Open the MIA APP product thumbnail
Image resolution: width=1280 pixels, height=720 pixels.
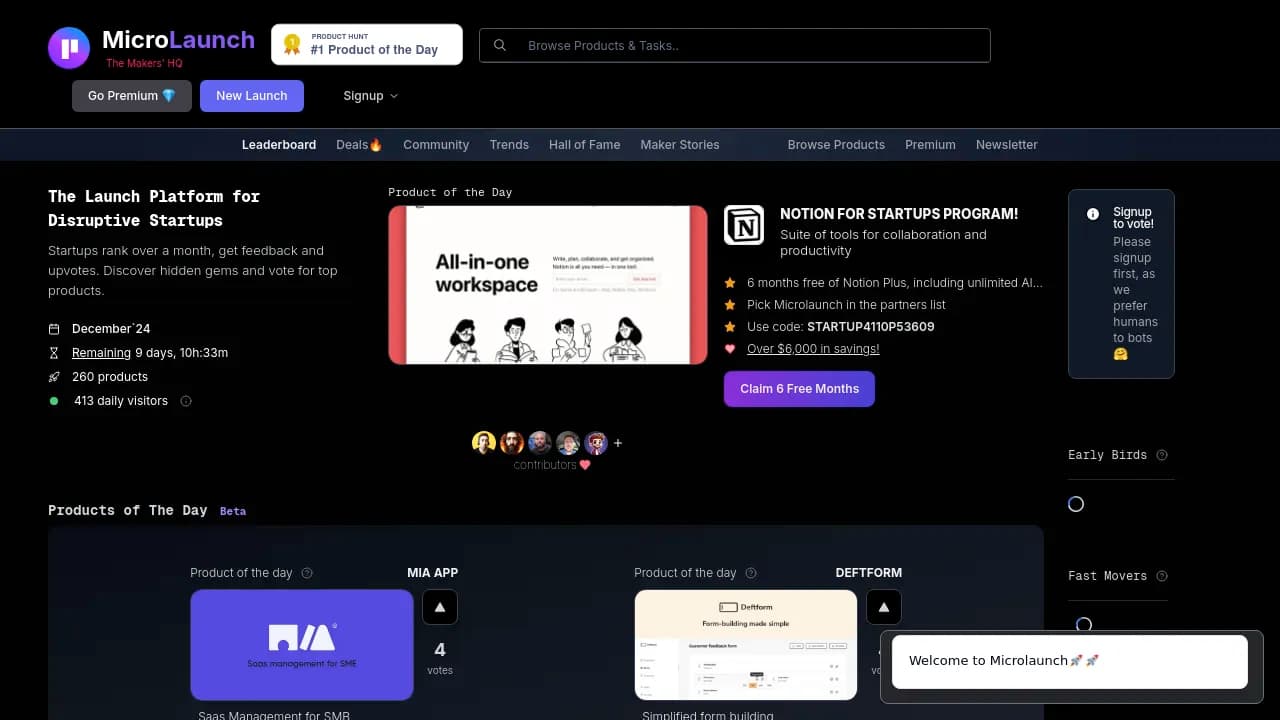point(302,645)
